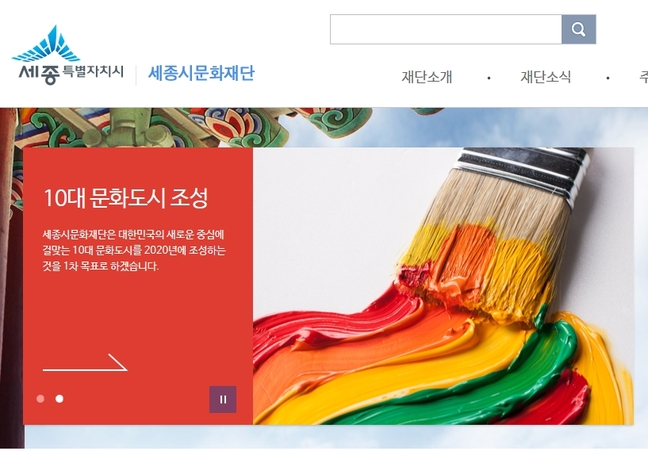Click the dot separator between 재단소개 and 재단소식
This screenshot has width=648, height=451.
489,78
